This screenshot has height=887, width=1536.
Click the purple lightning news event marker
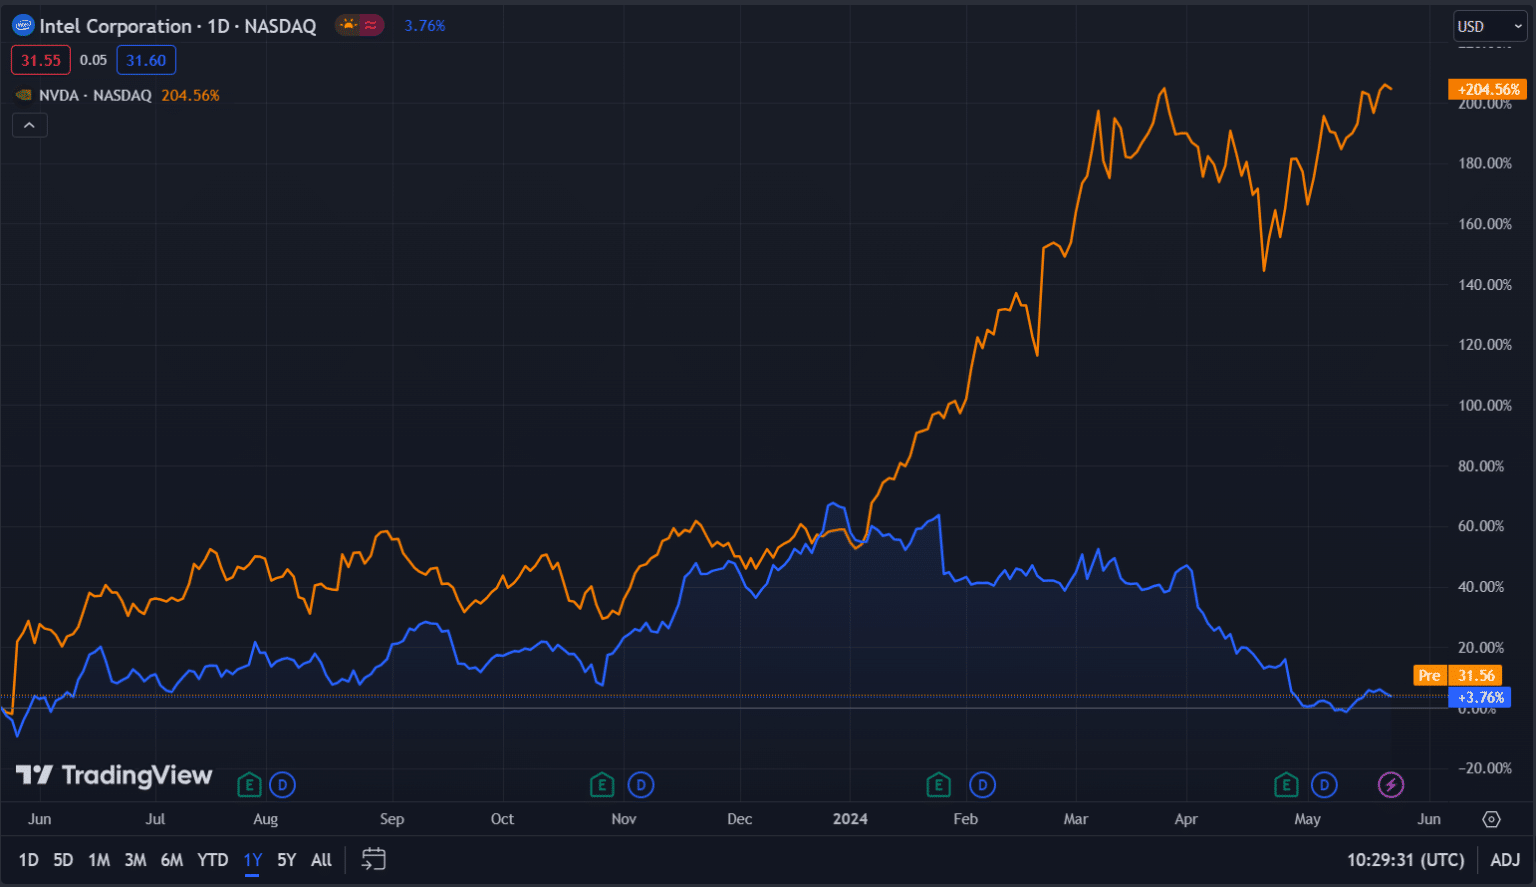1391,785
